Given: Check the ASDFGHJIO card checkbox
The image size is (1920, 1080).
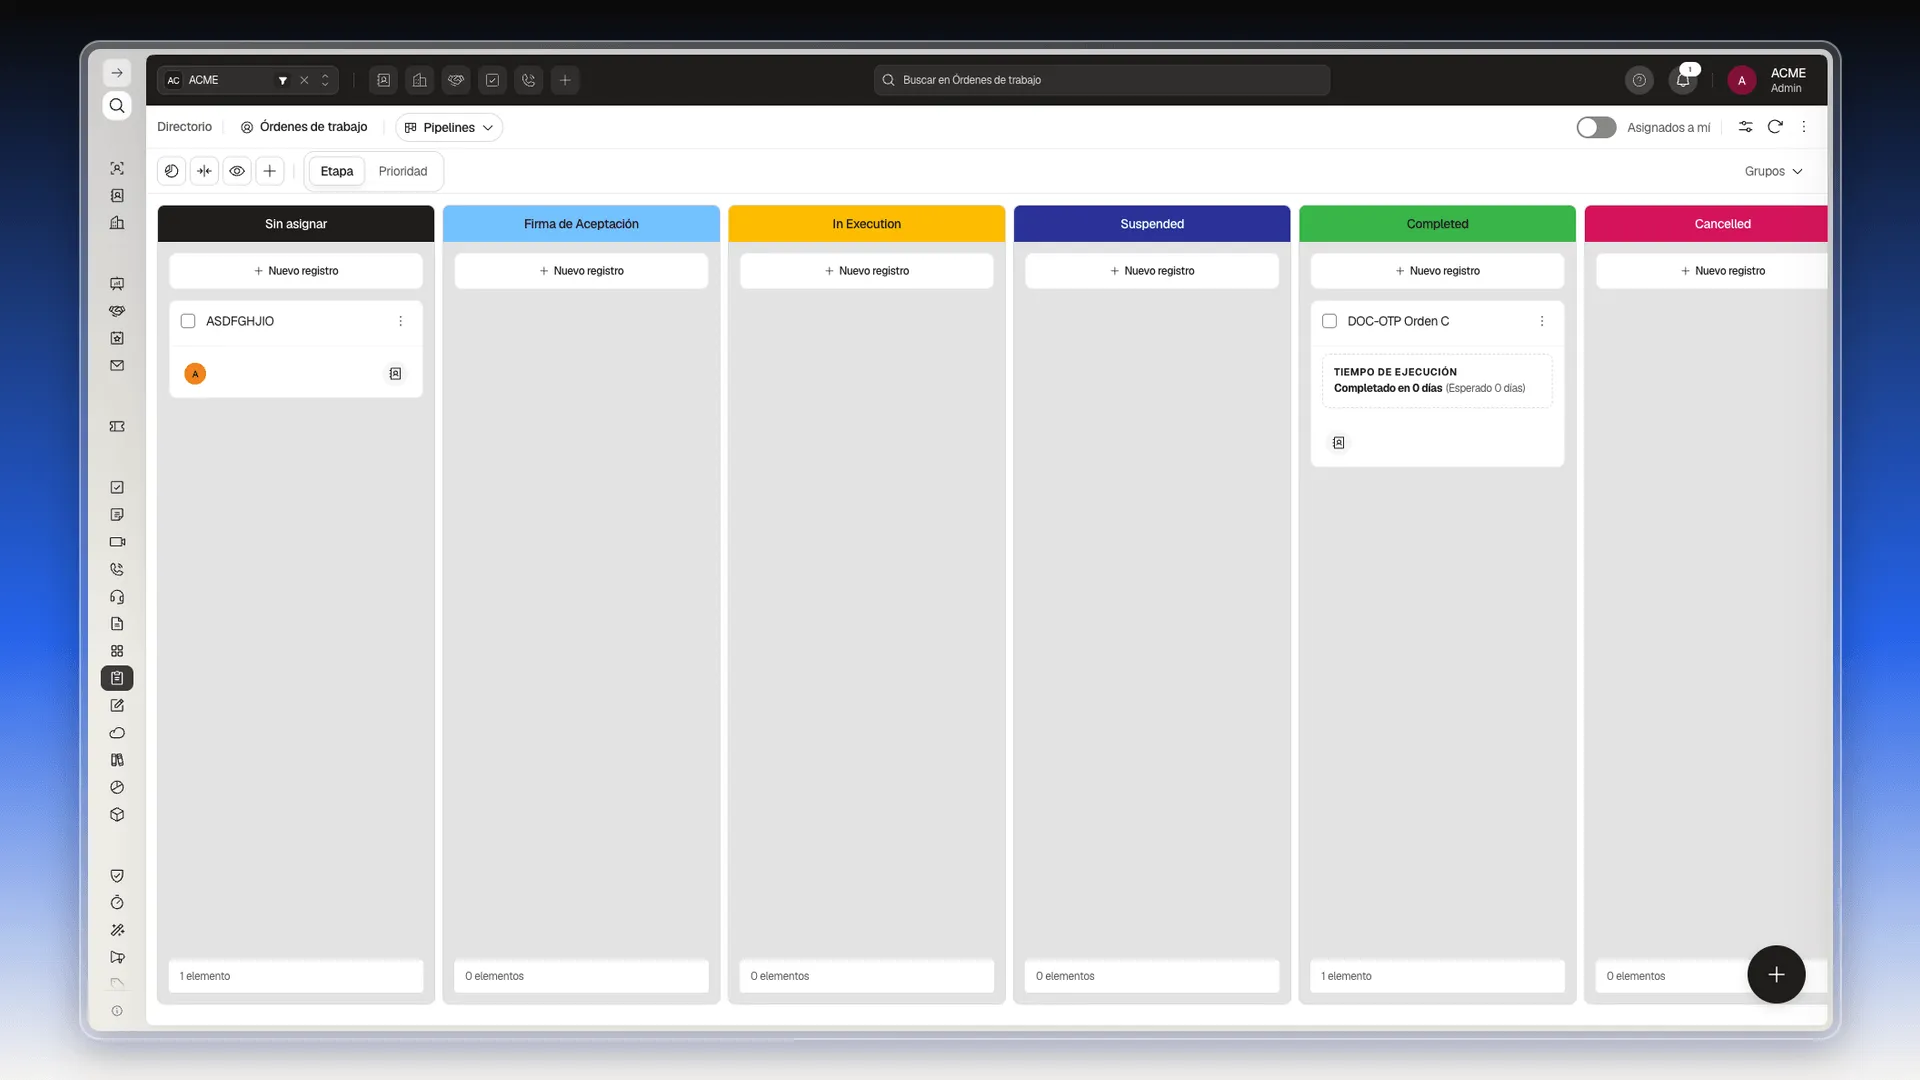Looking at the screenshot, I should point(188,321).
